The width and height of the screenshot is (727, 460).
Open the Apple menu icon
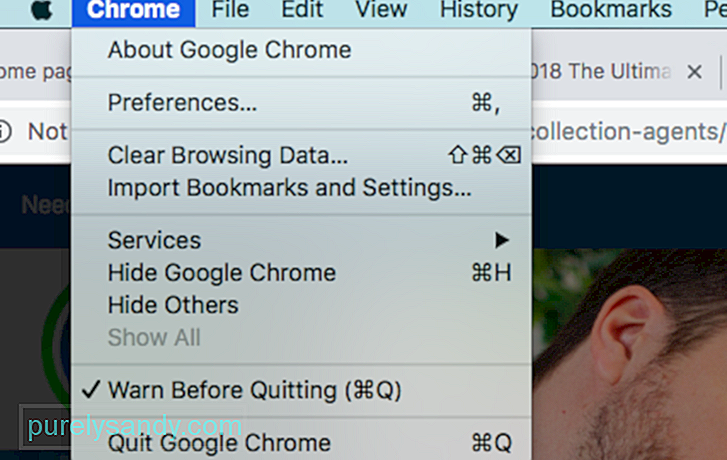[x=42, y=10]
